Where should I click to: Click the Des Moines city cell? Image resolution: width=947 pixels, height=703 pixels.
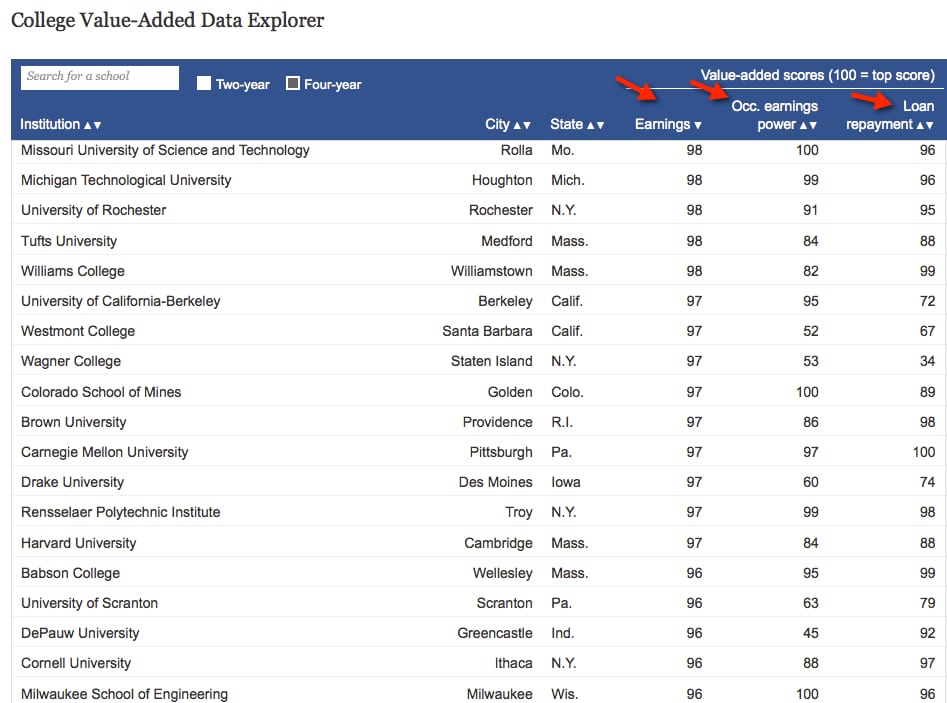pos(495,482)
